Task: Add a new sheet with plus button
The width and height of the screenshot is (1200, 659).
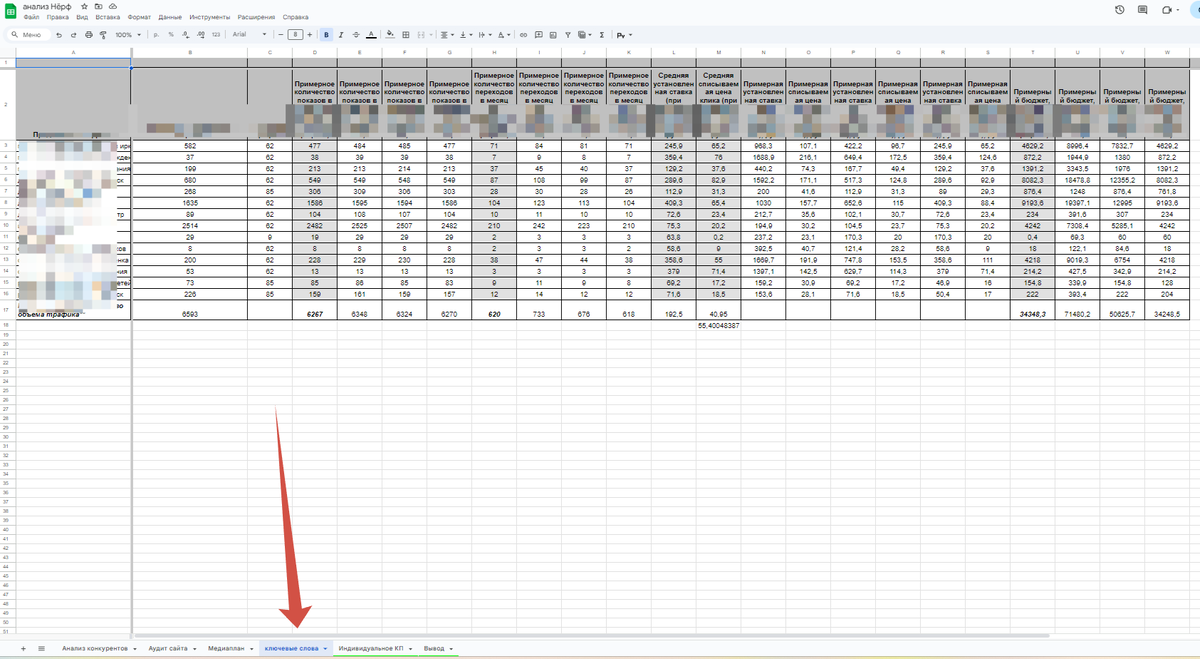Action: [x=24, y=649]
